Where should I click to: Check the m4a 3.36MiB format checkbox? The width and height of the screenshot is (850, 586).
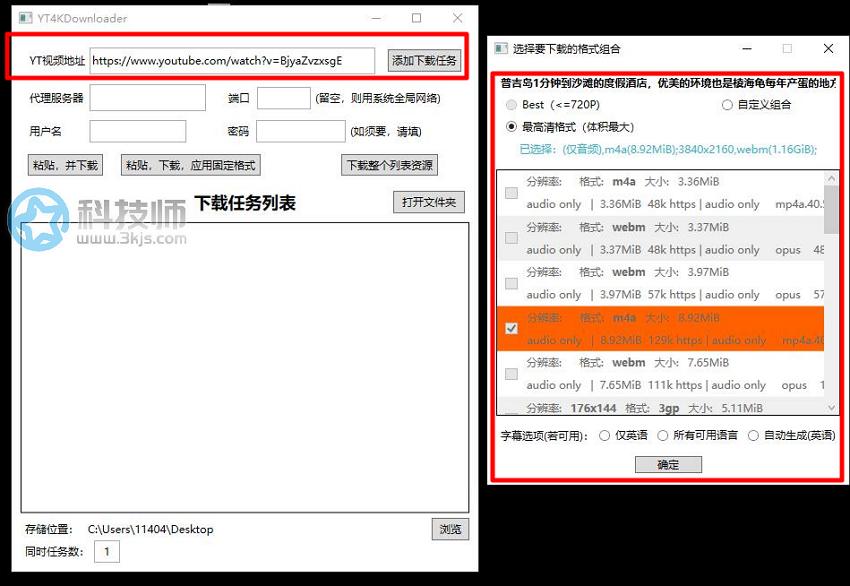tap(511, 193)
